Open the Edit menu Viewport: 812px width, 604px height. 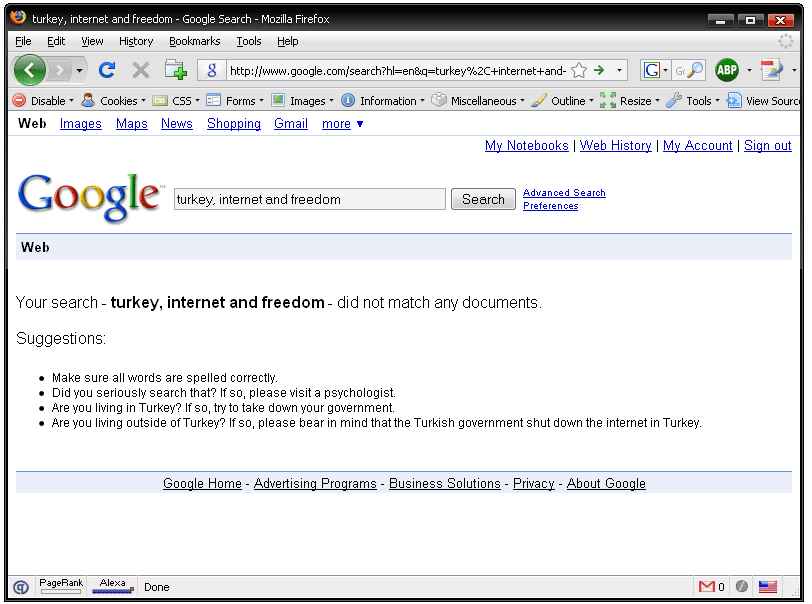click(56, 41)
